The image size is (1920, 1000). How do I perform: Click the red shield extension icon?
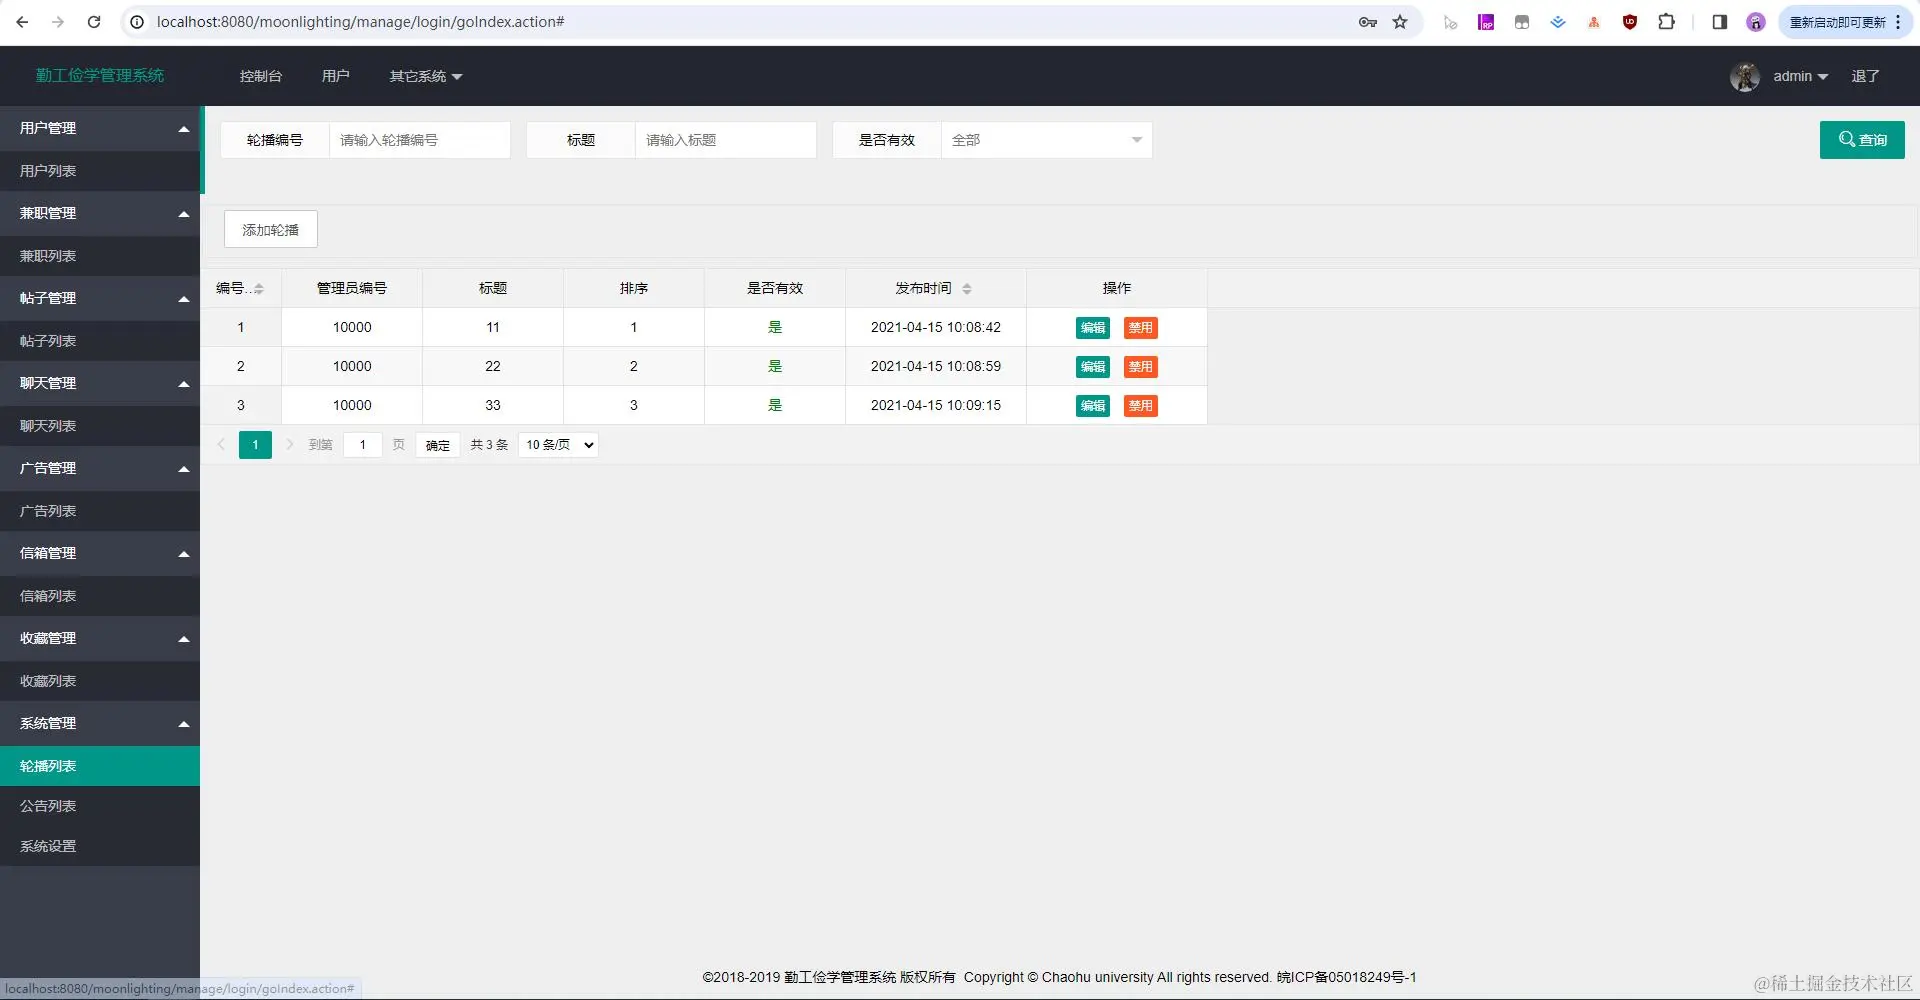(1630, 22)
